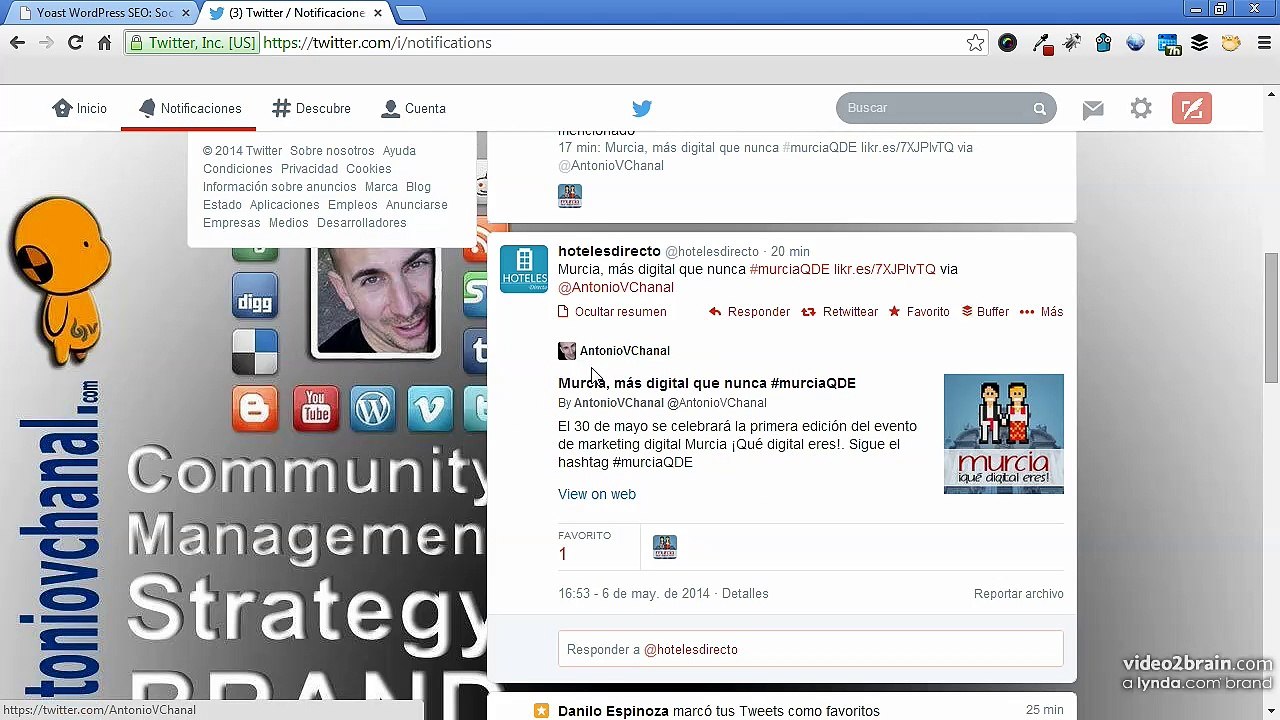
Task: Click the card title Murcia, más digital que nunca
Action: (x=707, y=383)
